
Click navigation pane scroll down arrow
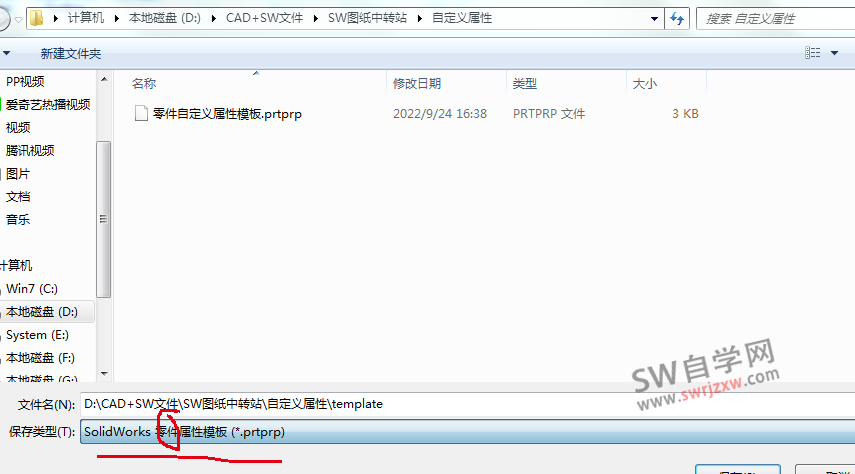click(104, 374)
